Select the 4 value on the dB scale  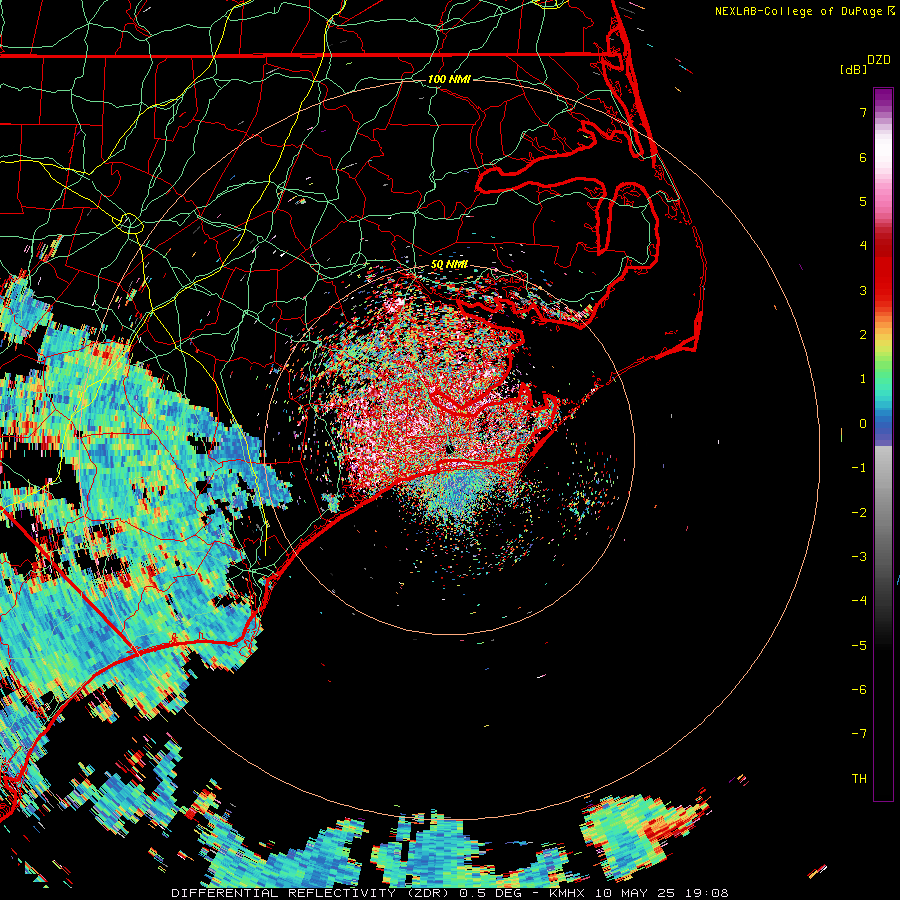coord(863,246)
